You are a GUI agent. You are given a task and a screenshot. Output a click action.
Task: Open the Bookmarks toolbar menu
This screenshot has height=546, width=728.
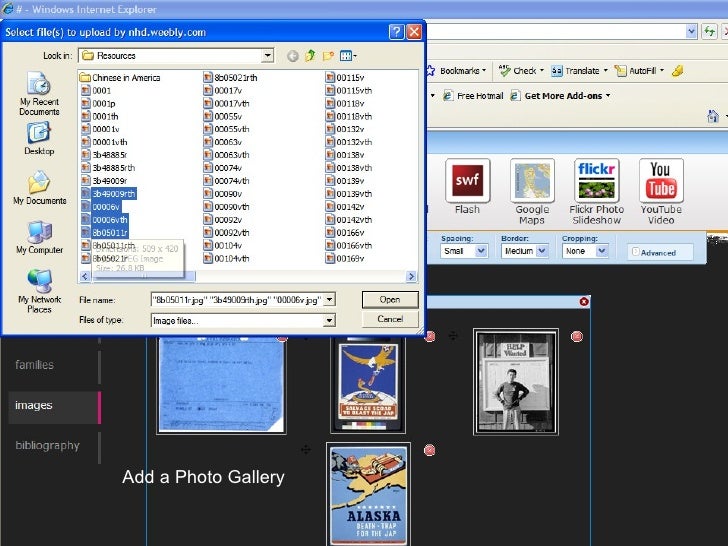coord(457,71)
